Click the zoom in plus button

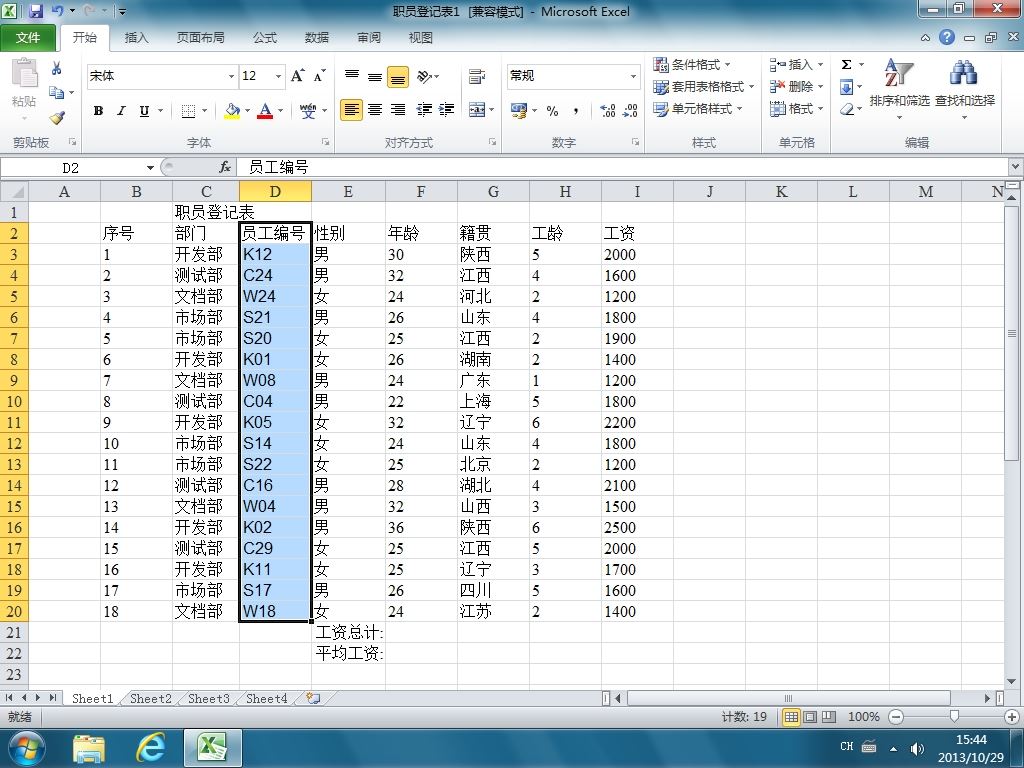pyautogui.click(x=1012, y=717)
